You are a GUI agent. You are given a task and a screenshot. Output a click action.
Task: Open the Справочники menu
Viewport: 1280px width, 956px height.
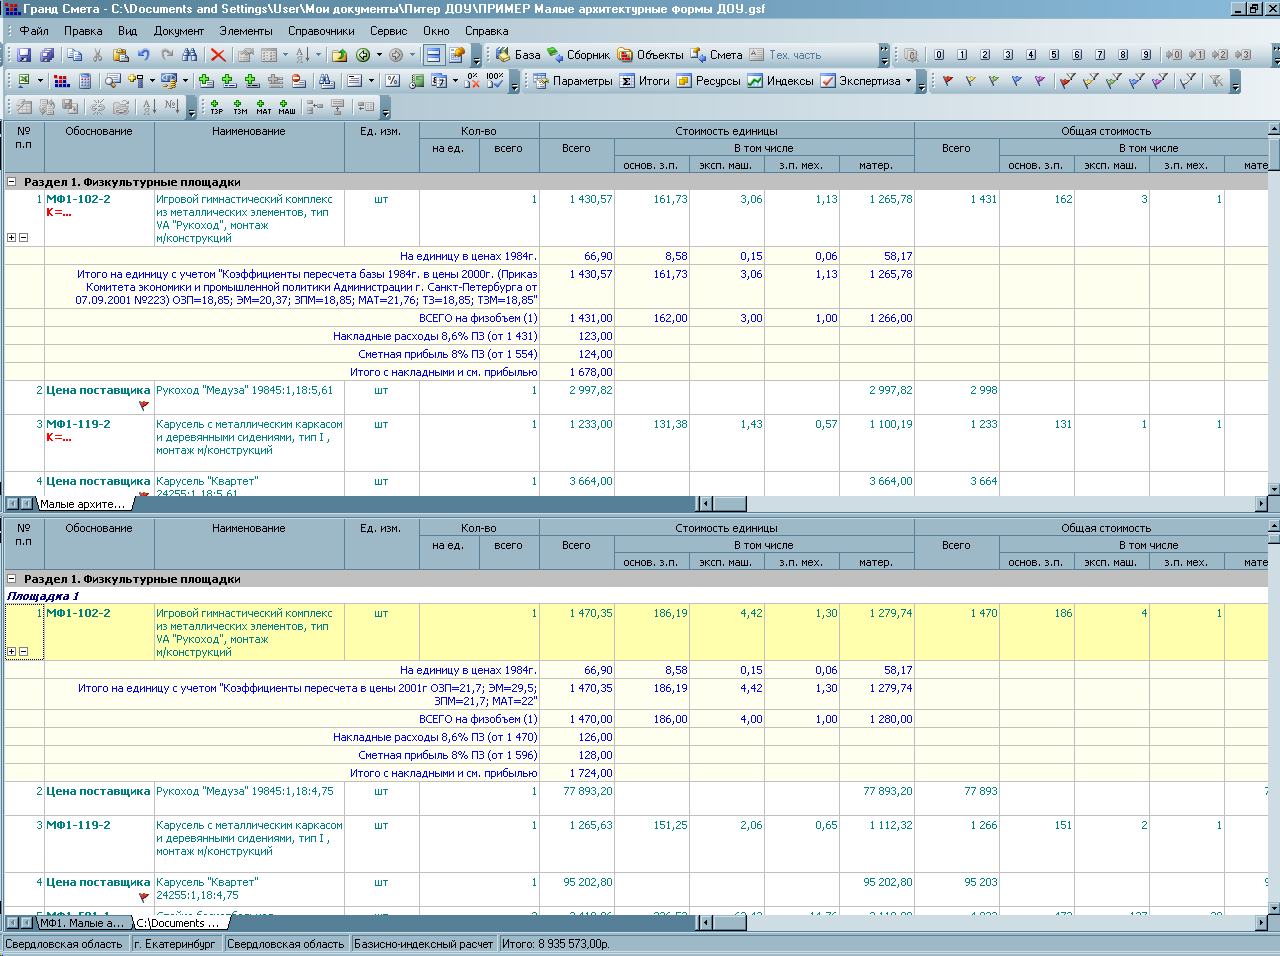(321, 31)
